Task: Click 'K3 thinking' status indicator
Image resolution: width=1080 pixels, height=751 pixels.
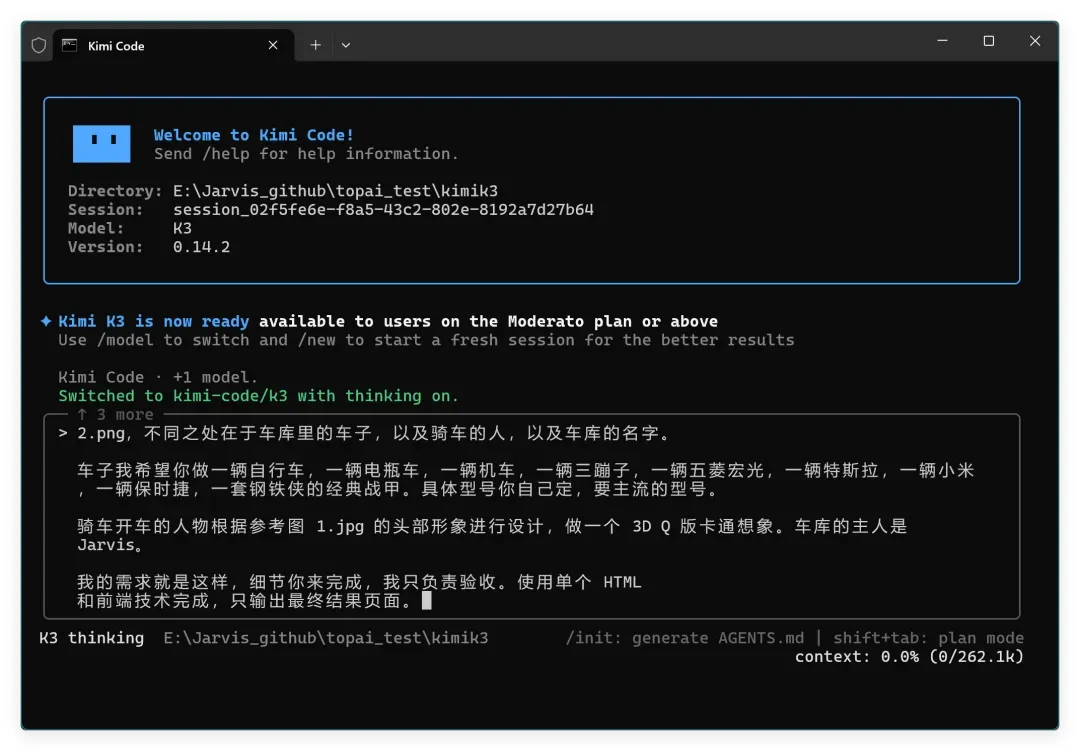Action: [92, 638]
